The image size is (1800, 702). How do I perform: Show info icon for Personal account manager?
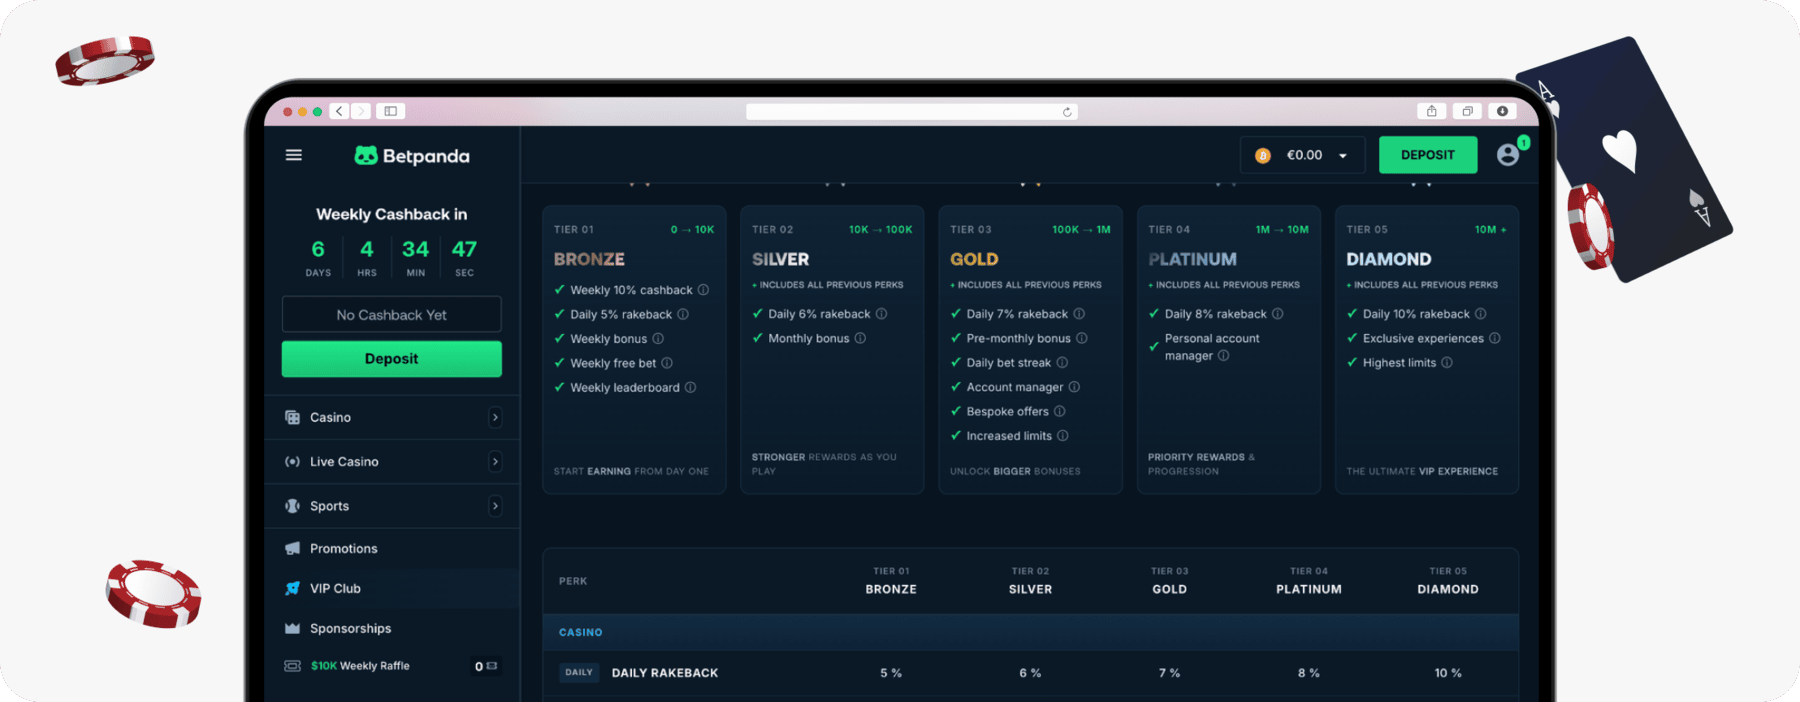click(x=1223, y=356)
